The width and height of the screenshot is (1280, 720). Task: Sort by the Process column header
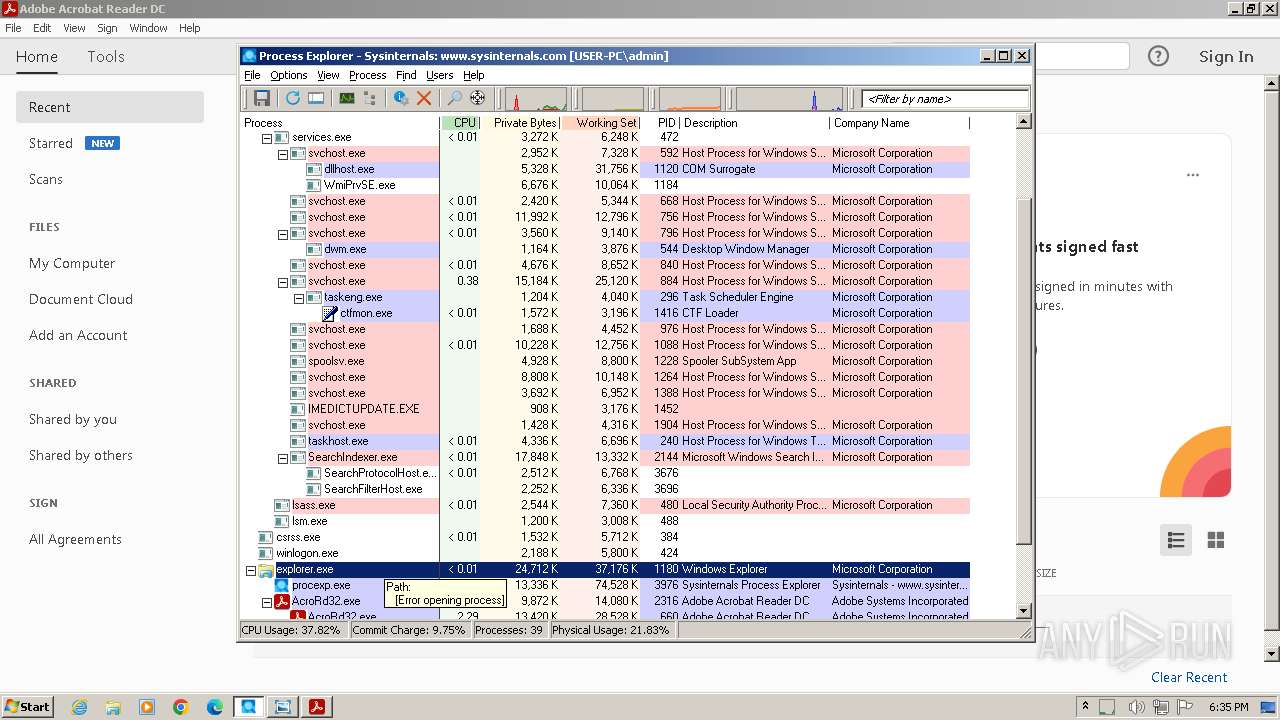click(x=340, y=123)
